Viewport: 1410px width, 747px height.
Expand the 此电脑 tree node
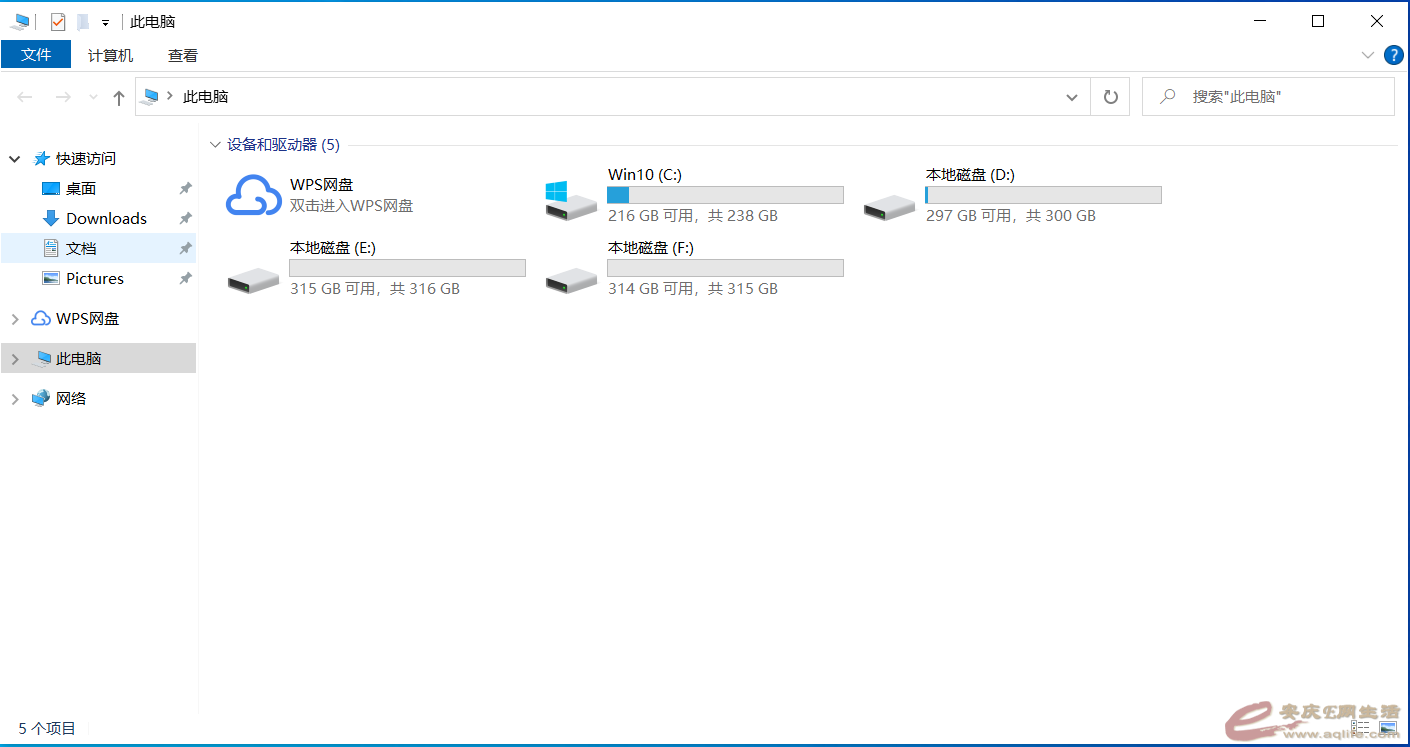(15, 359)
